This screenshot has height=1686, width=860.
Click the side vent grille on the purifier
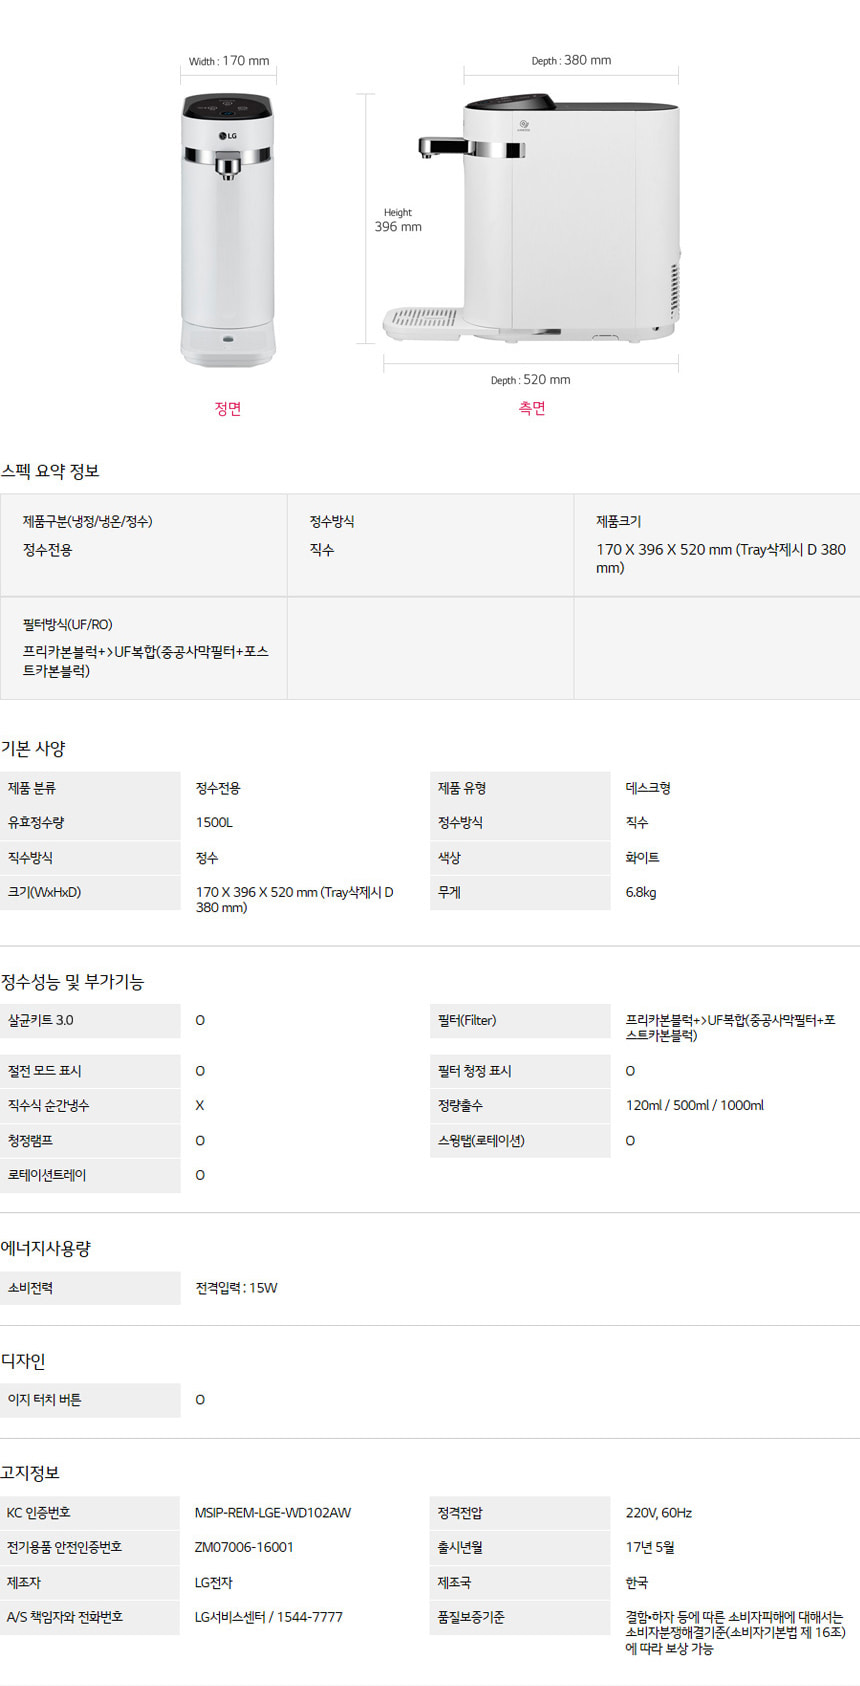tap(673, 290)
